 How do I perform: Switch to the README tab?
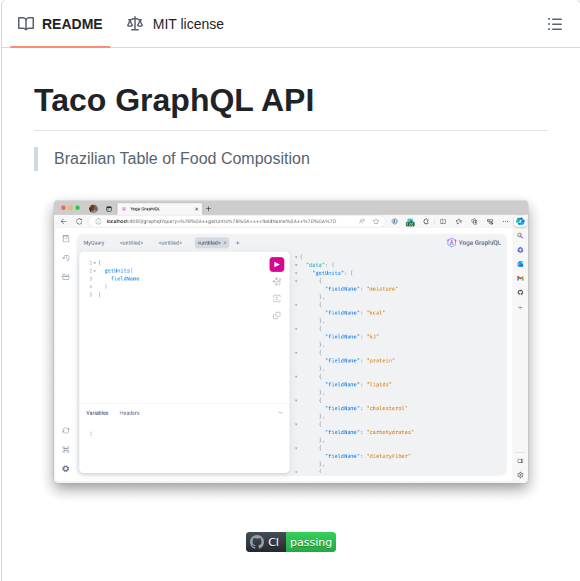(x=60, y=24)
